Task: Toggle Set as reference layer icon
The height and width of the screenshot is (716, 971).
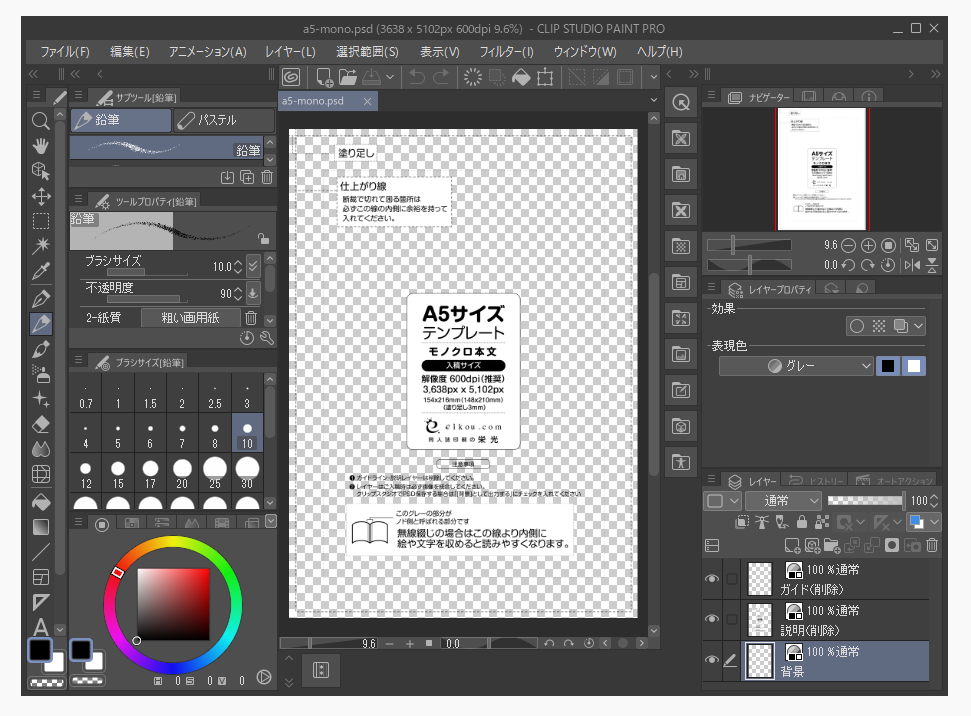Action: (762, 522)
